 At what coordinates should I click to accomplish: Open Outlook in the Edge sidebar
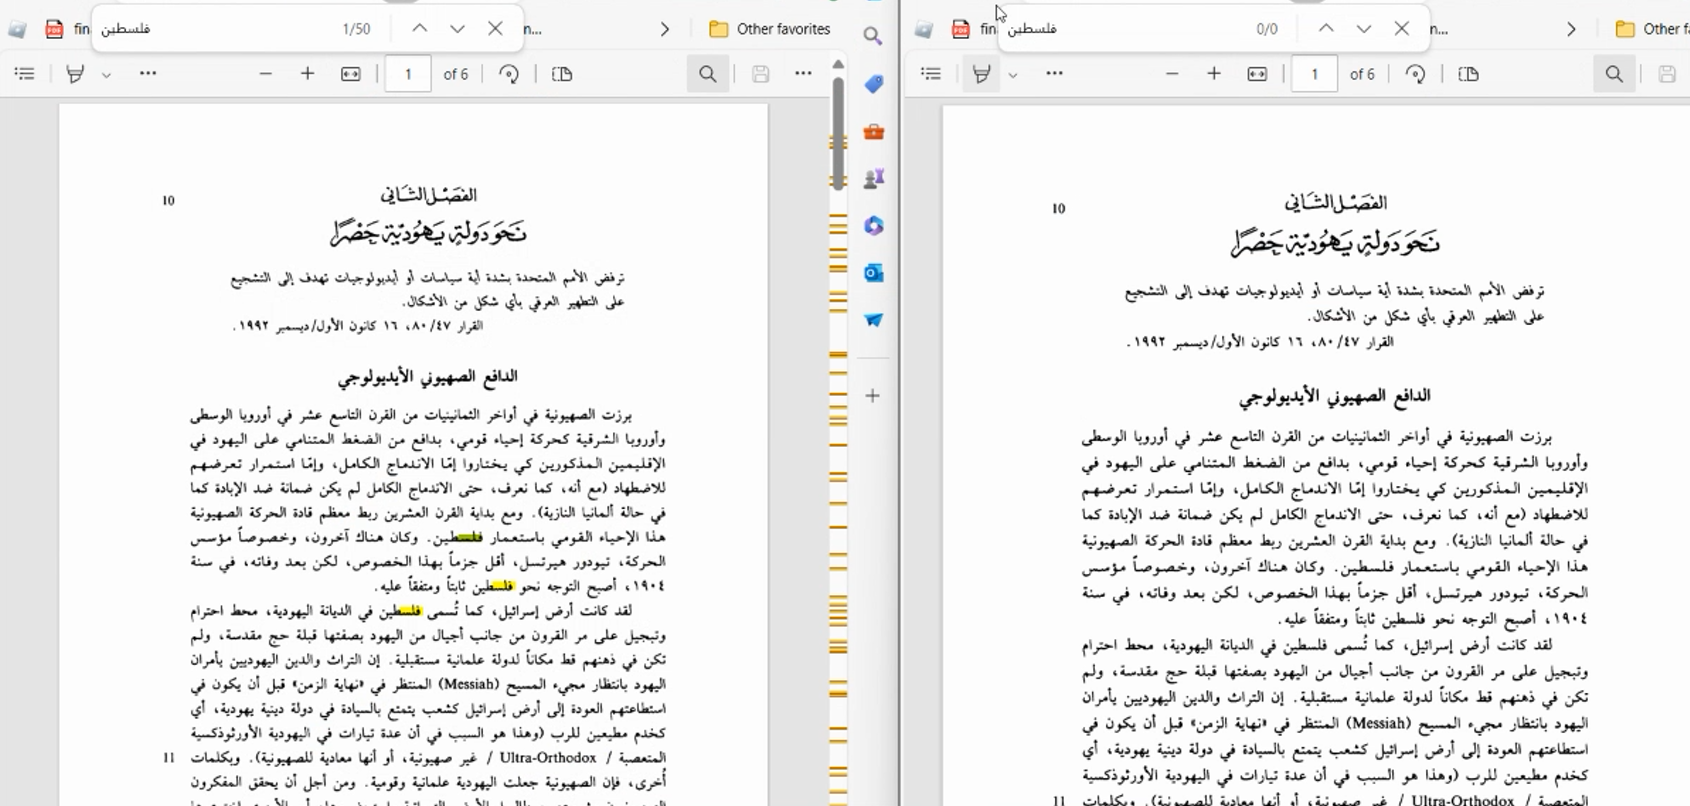coord(873,273)
